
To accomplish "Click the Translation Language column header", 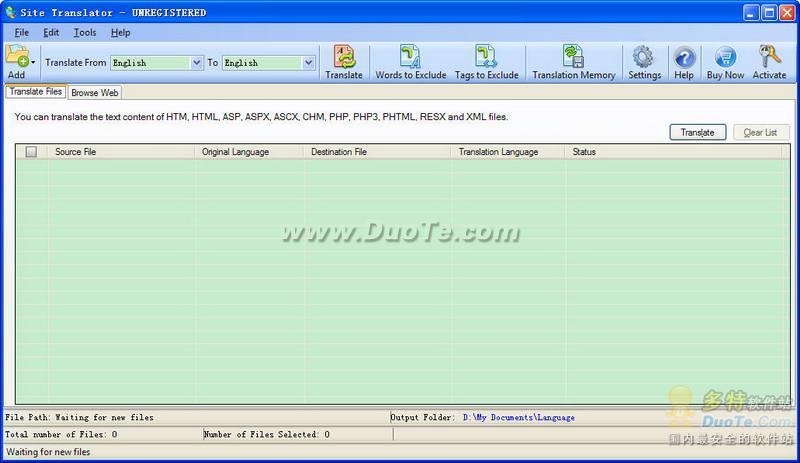I will [x=508, y=152].
